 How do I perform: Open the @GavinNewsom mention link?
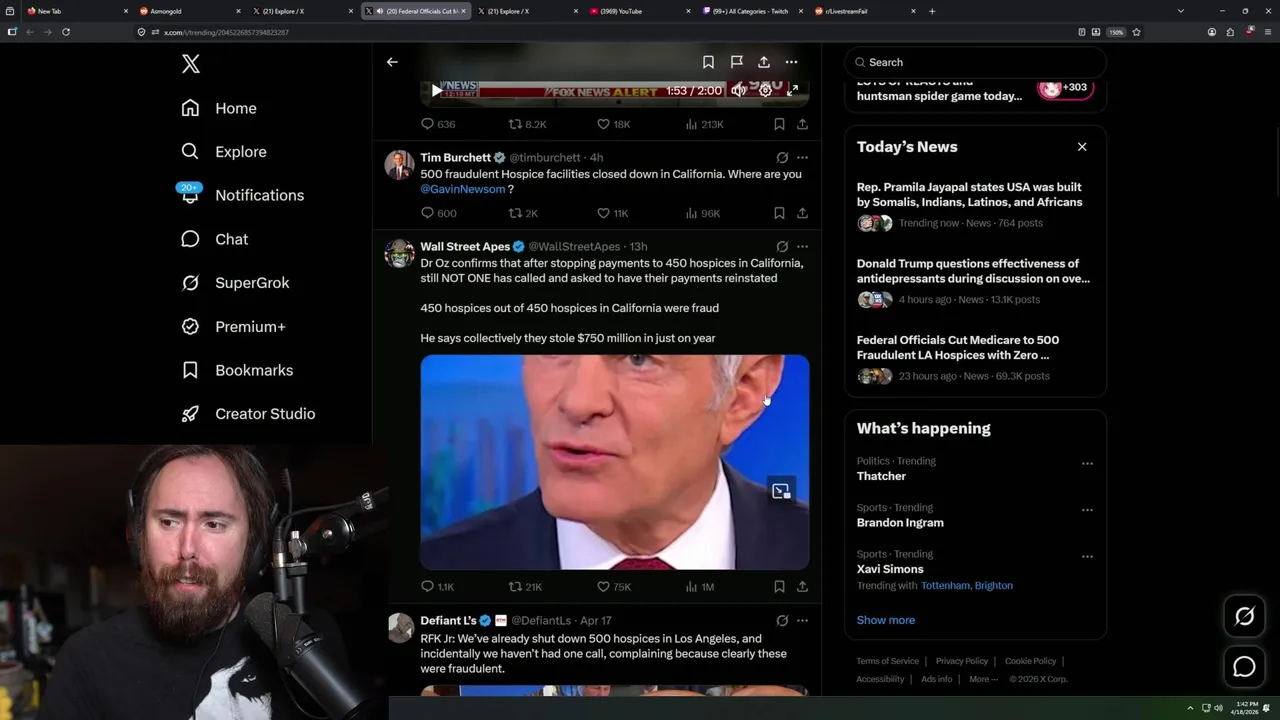pyautogui.click(x=462, y=189)
